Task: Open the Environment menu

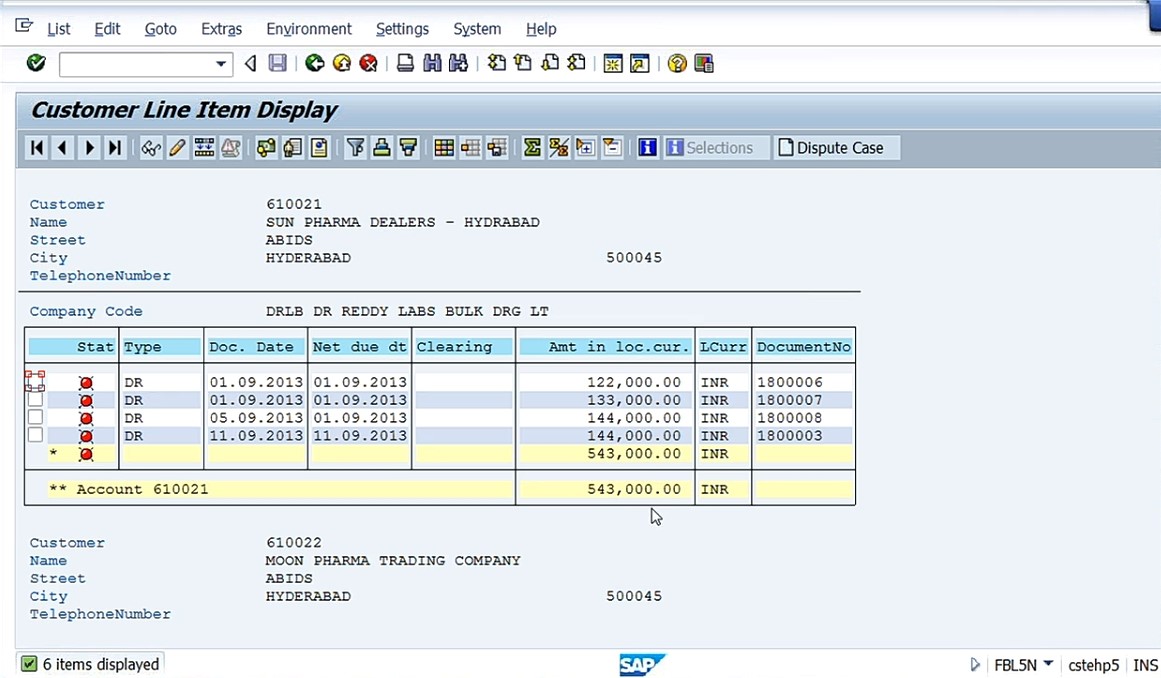Action: pos(309,29)
